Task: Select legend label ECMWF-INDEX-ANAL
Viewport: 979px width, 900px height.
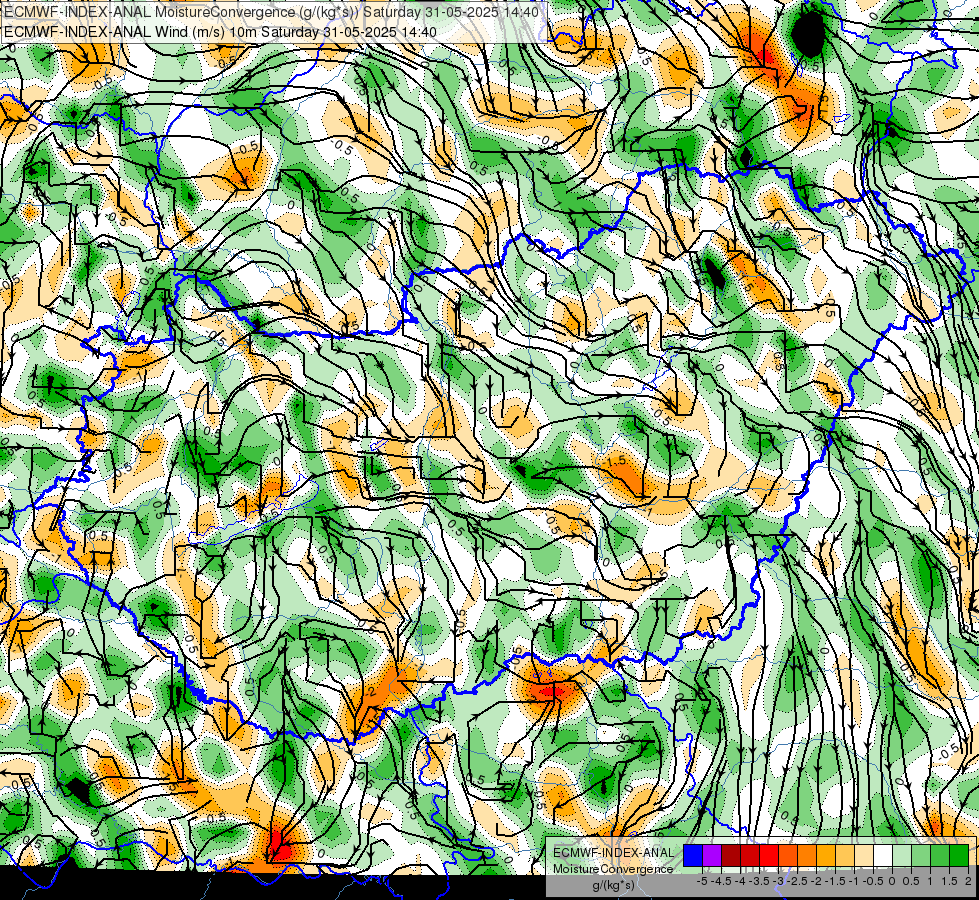Action: (x=613, y=853)
